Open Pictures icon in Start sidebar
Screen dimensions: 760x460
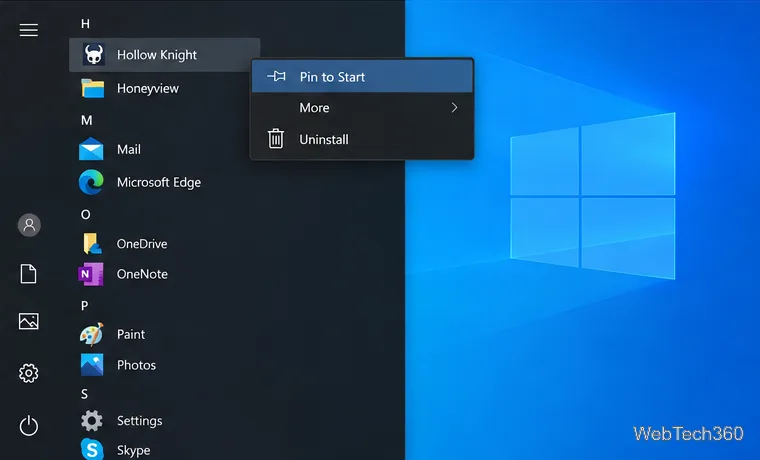coord(29,321)
